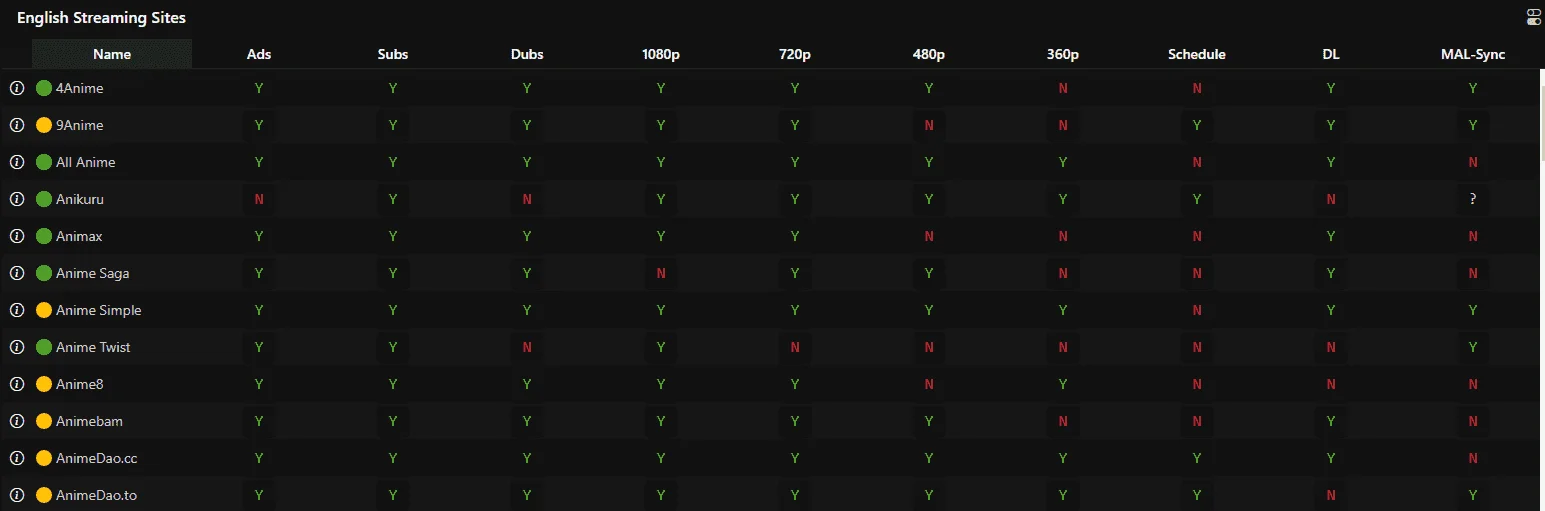Screen dimensions: 1545x511
Task: Sort by the Schedule column header
Action: click(1197, 54)
